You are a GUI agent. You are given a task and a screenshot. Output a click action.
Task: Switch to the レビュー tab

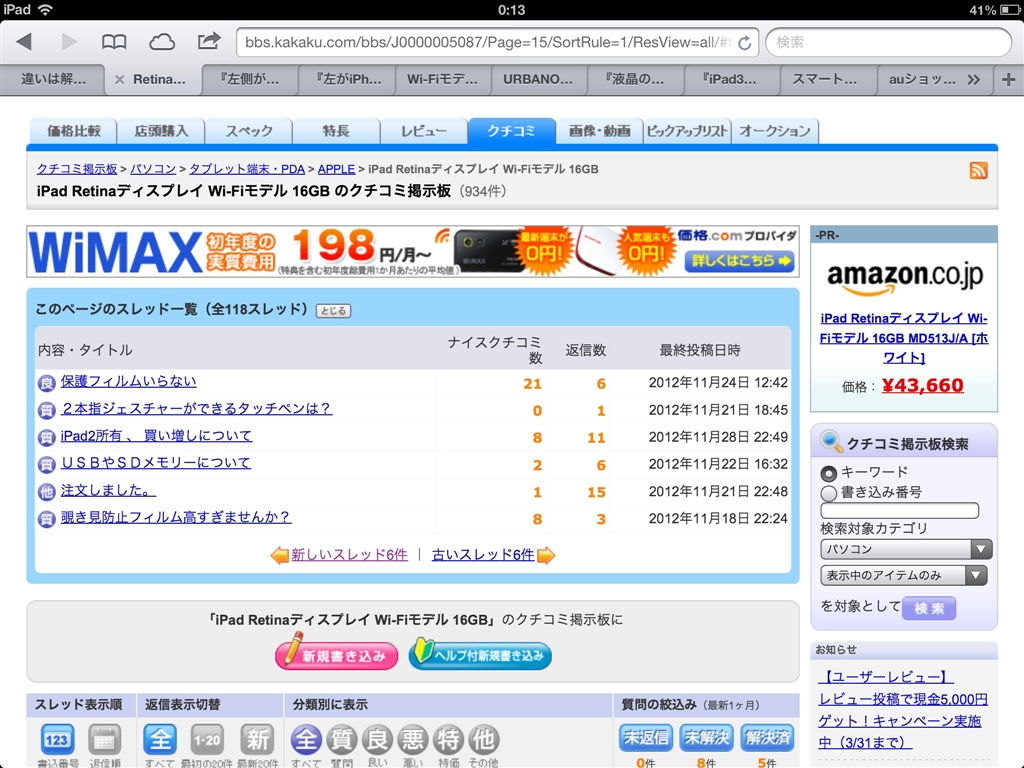tap(424, 131)
